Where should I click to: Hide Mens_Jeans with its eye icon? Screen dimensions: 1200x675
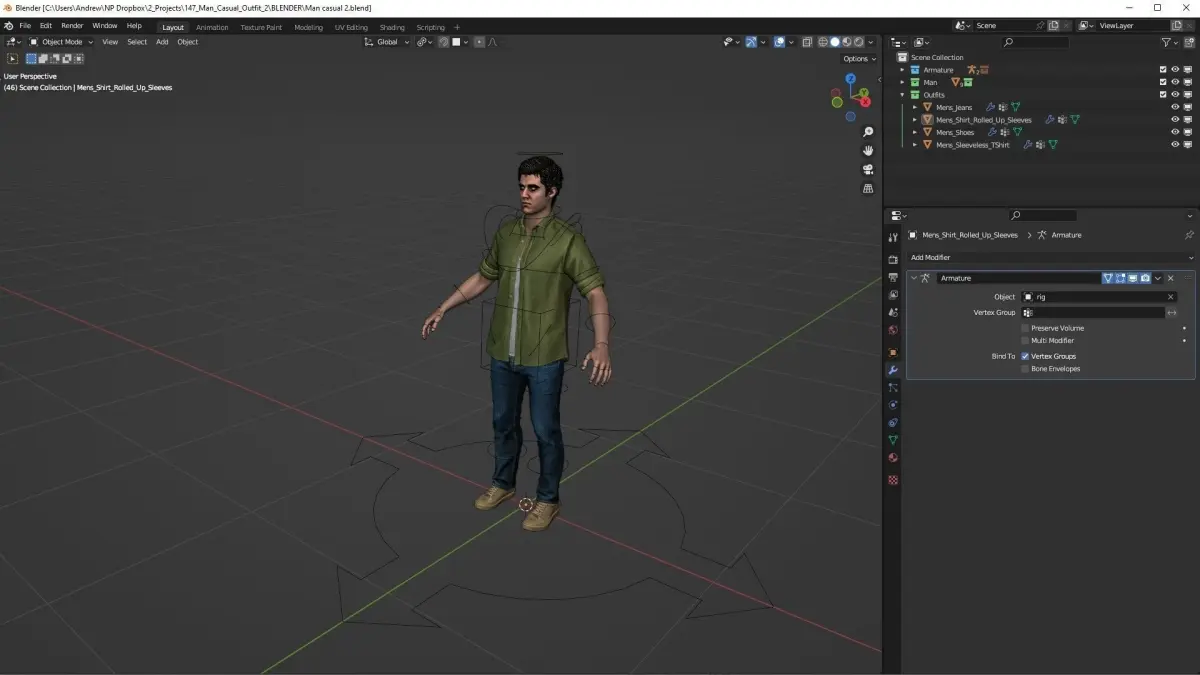tap(1175, 107)
